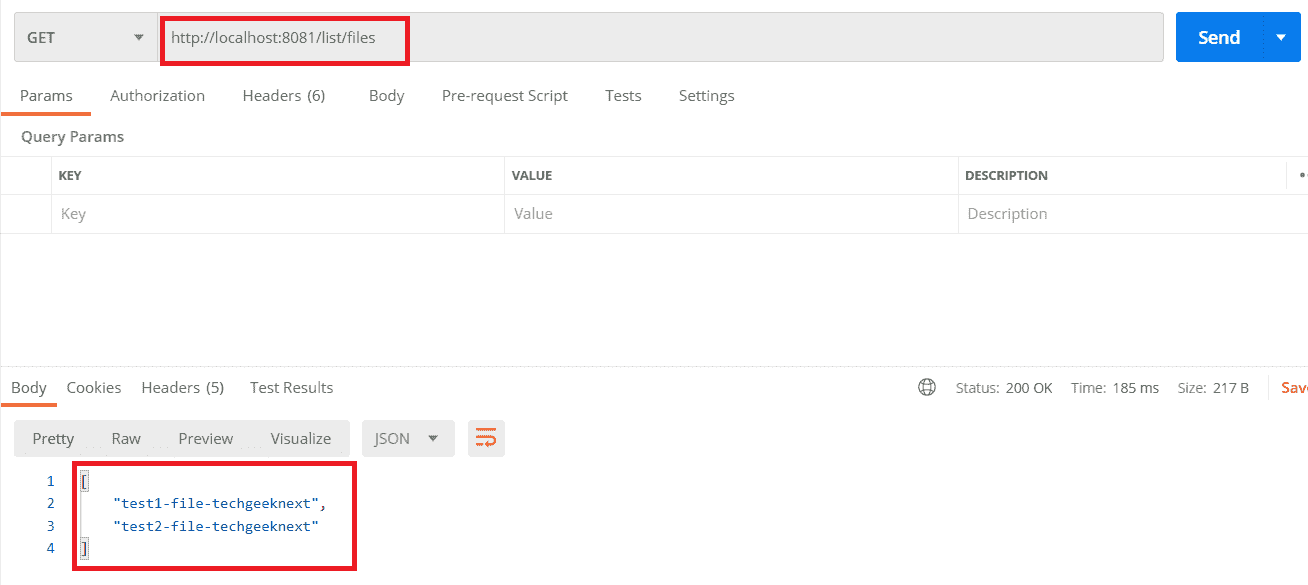
Task: Go to the Tests tab
Action: [623, 96]
